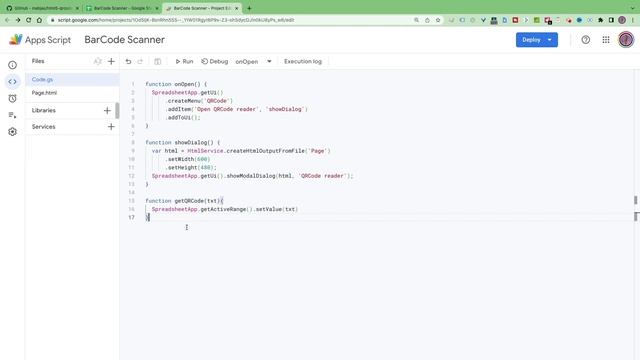Go back in browser history
The image size is (640, 360).
coord(7,20)
